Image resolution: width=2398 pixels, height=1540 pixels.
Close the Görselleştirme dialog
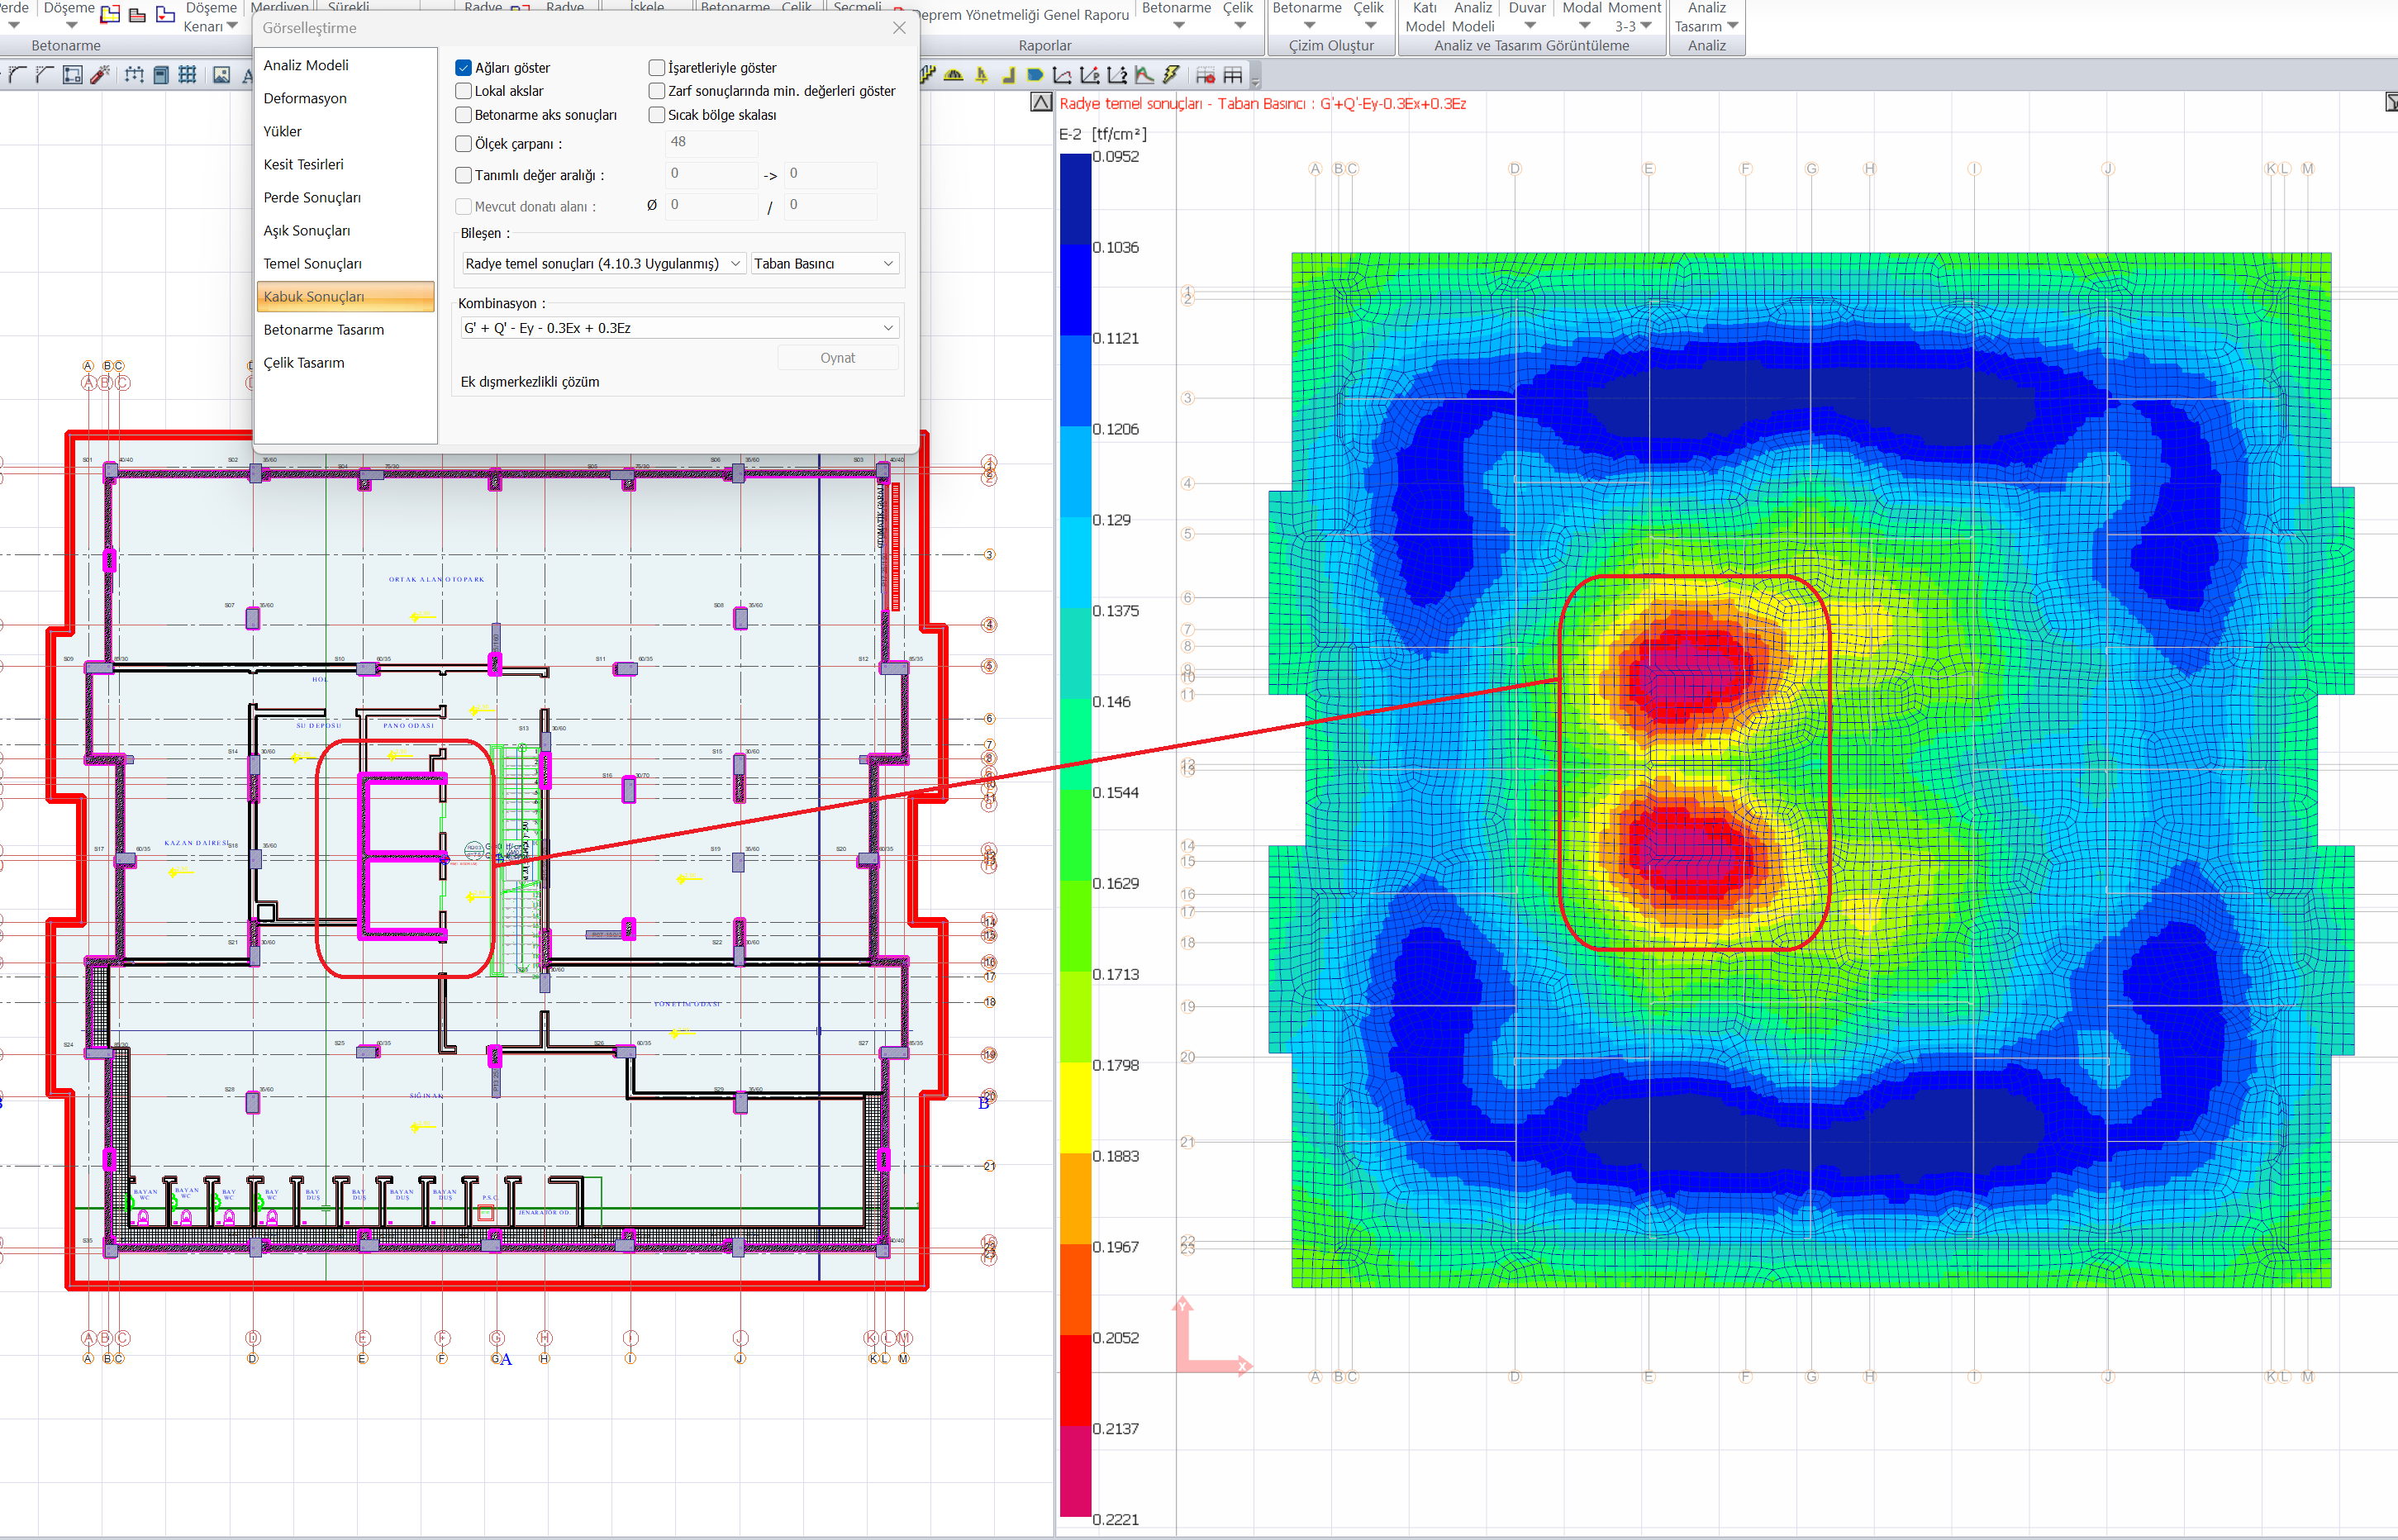coord(899,28)
